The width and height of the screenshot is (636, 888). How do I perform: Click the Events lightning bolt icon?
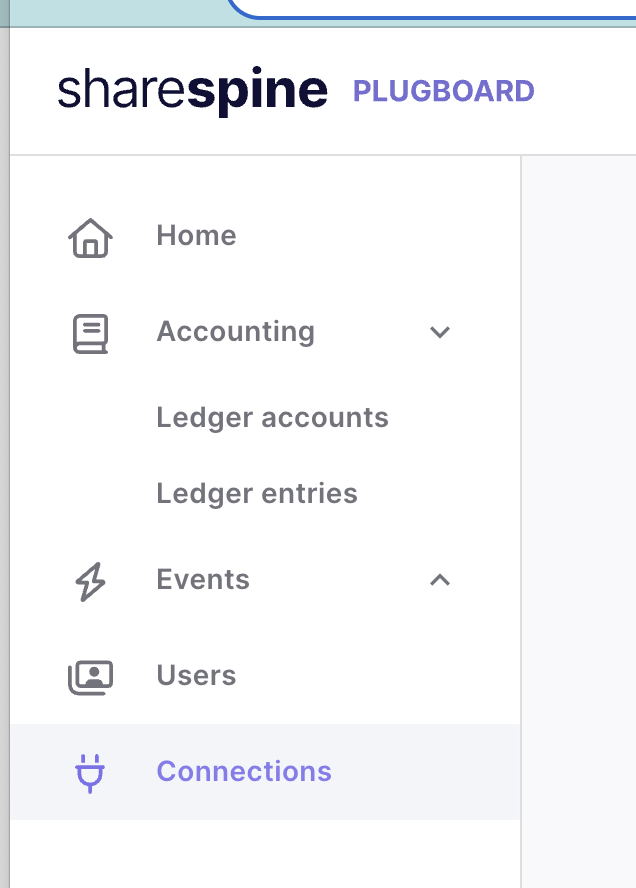click(x=90, y=582)
